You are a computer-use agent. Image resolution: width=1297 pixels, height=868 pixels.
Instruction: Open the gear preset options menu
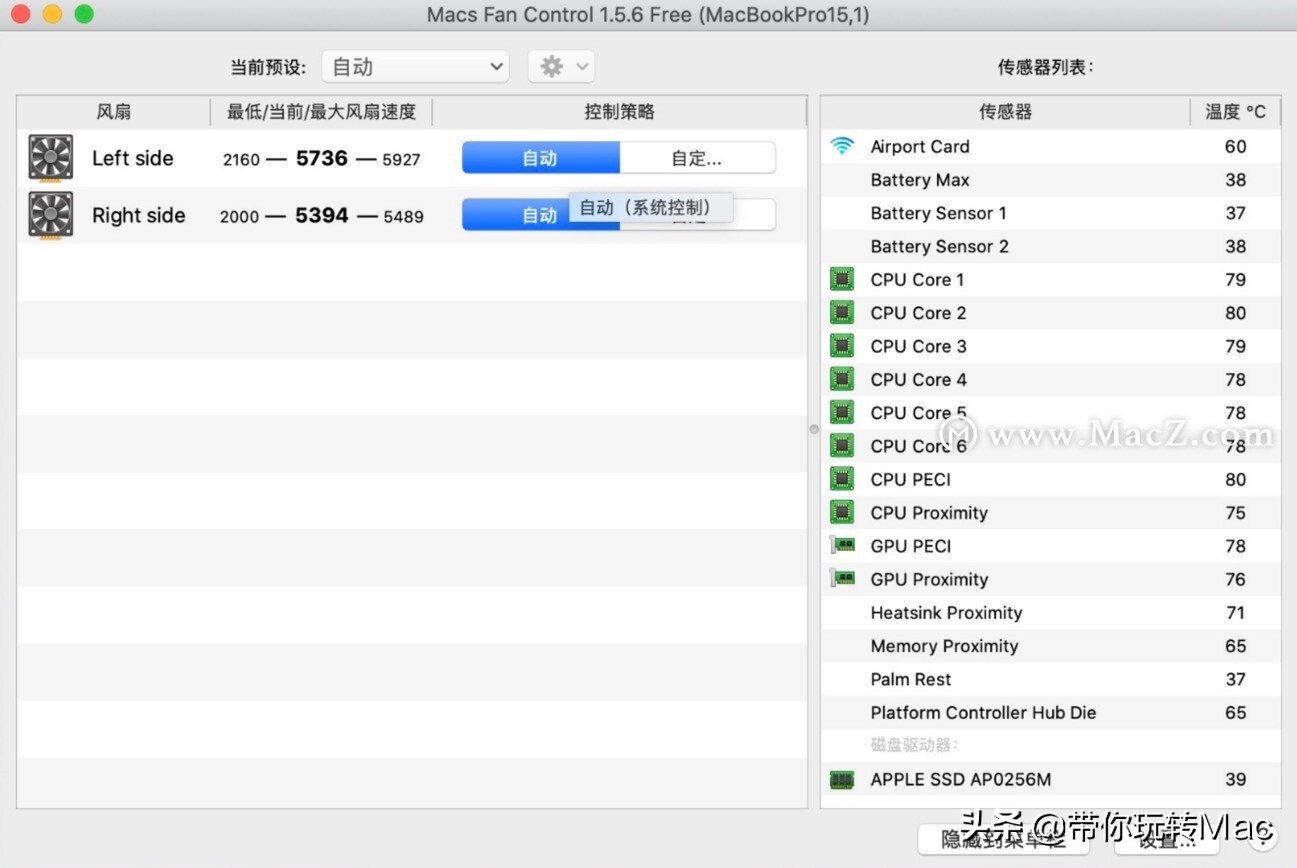point(561,67)
